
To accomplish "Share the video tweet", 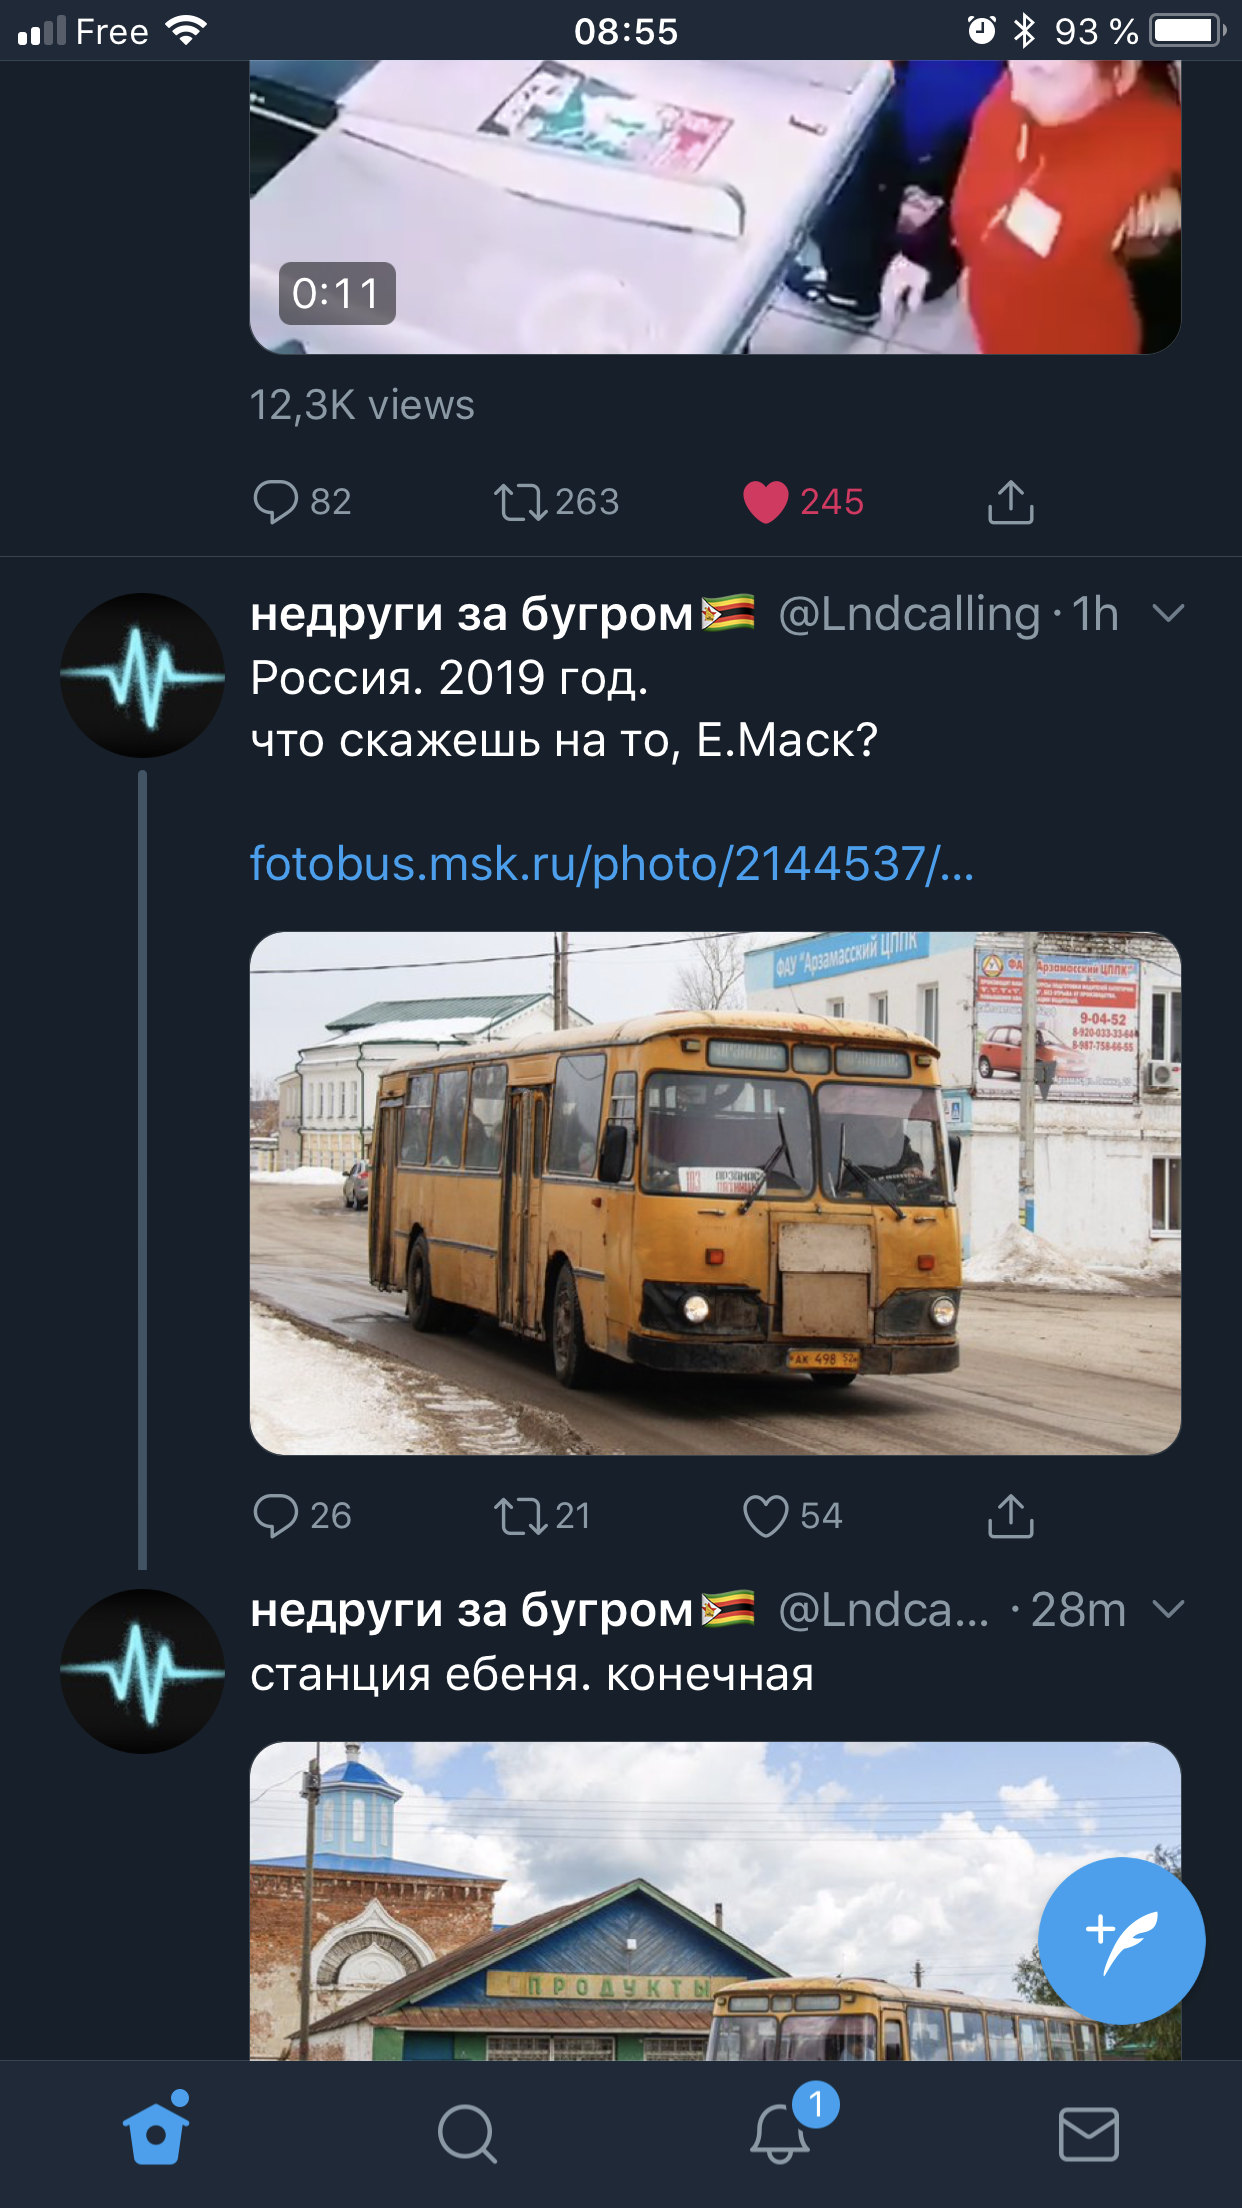I will click(1010, 501).
